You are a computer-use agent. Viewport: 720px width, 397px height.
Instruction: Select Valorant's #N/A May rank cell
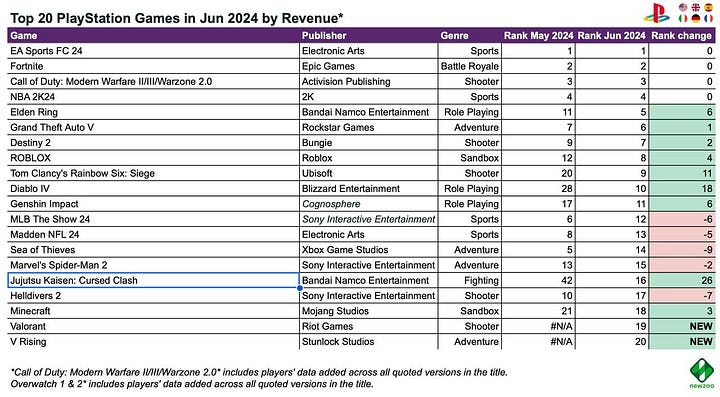click(x=538, y=326)
